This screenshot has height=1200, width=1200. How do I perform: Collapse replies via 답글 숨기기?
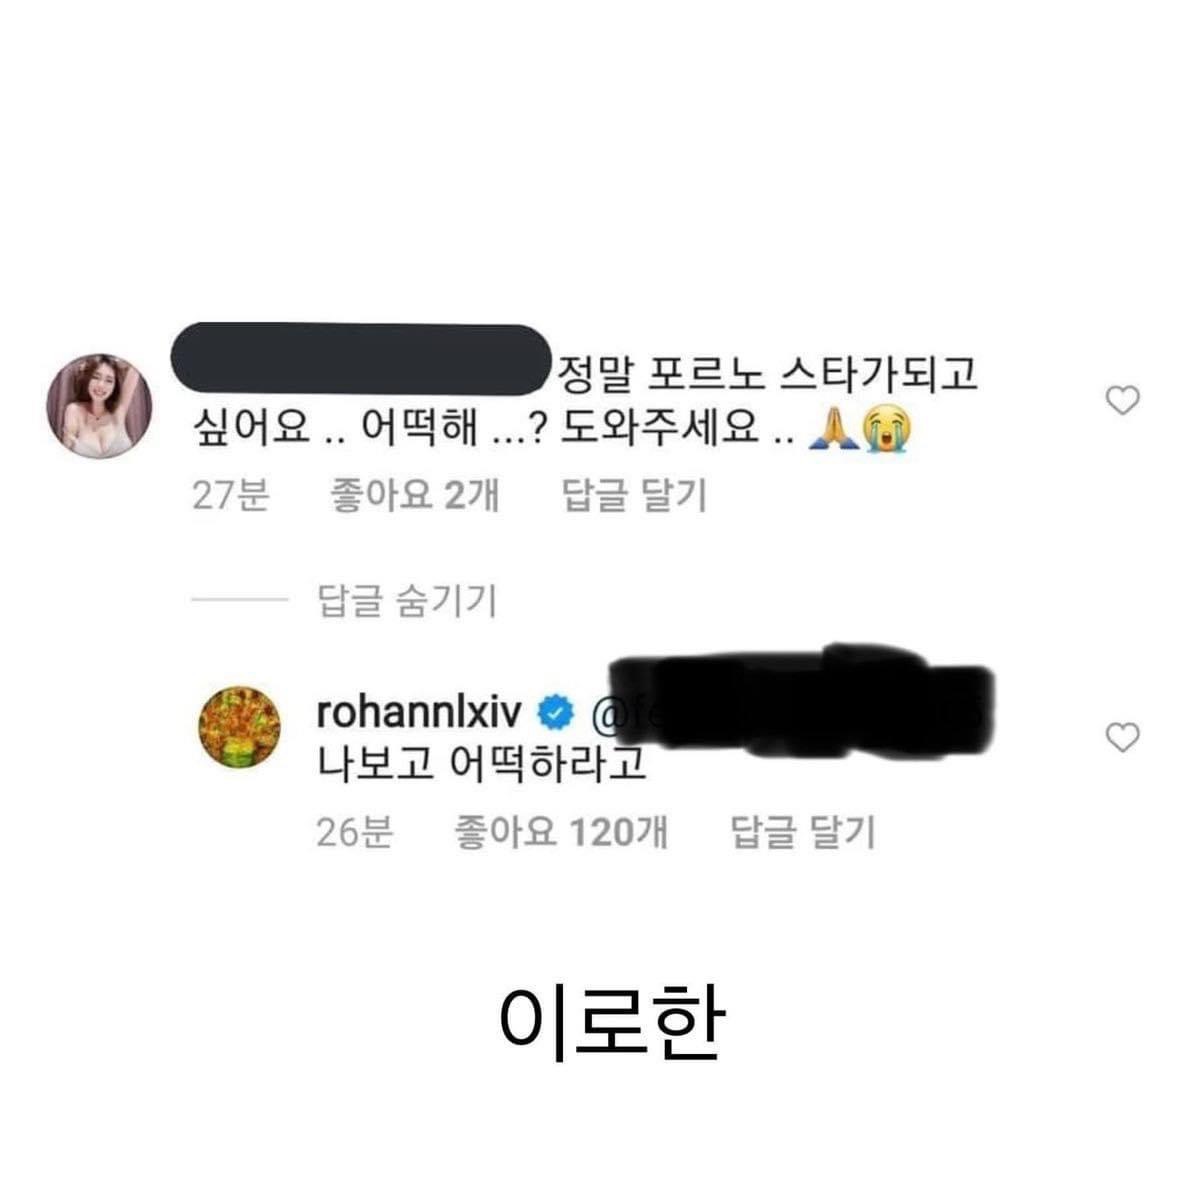[407, 601]
